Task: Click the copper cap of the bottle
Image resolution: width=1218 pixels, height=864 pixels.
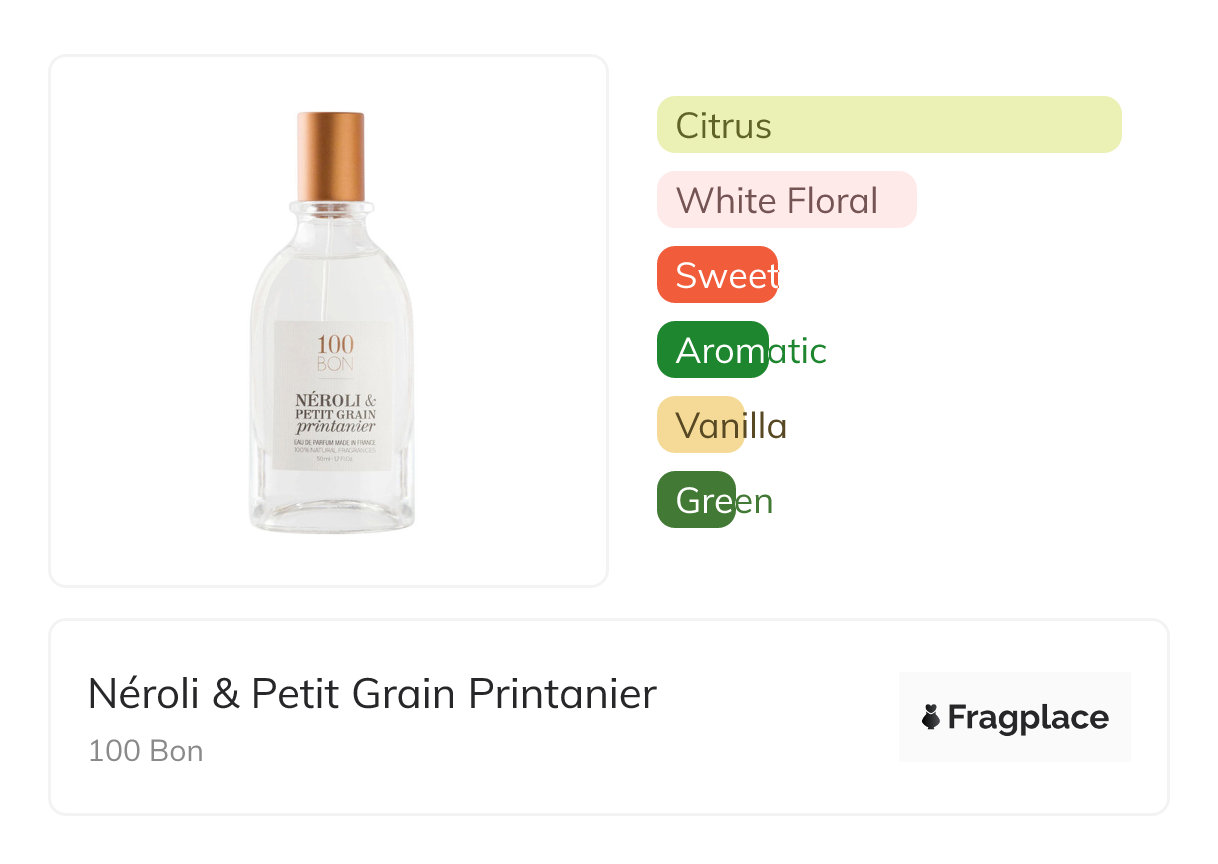Action: (331, 155)
